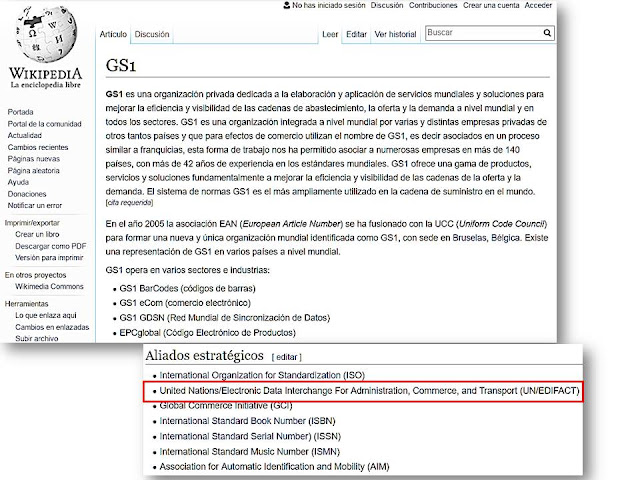Screen dimensions: 640x480
Task: Open the Ver historial tab
Action: click(395, 34)
